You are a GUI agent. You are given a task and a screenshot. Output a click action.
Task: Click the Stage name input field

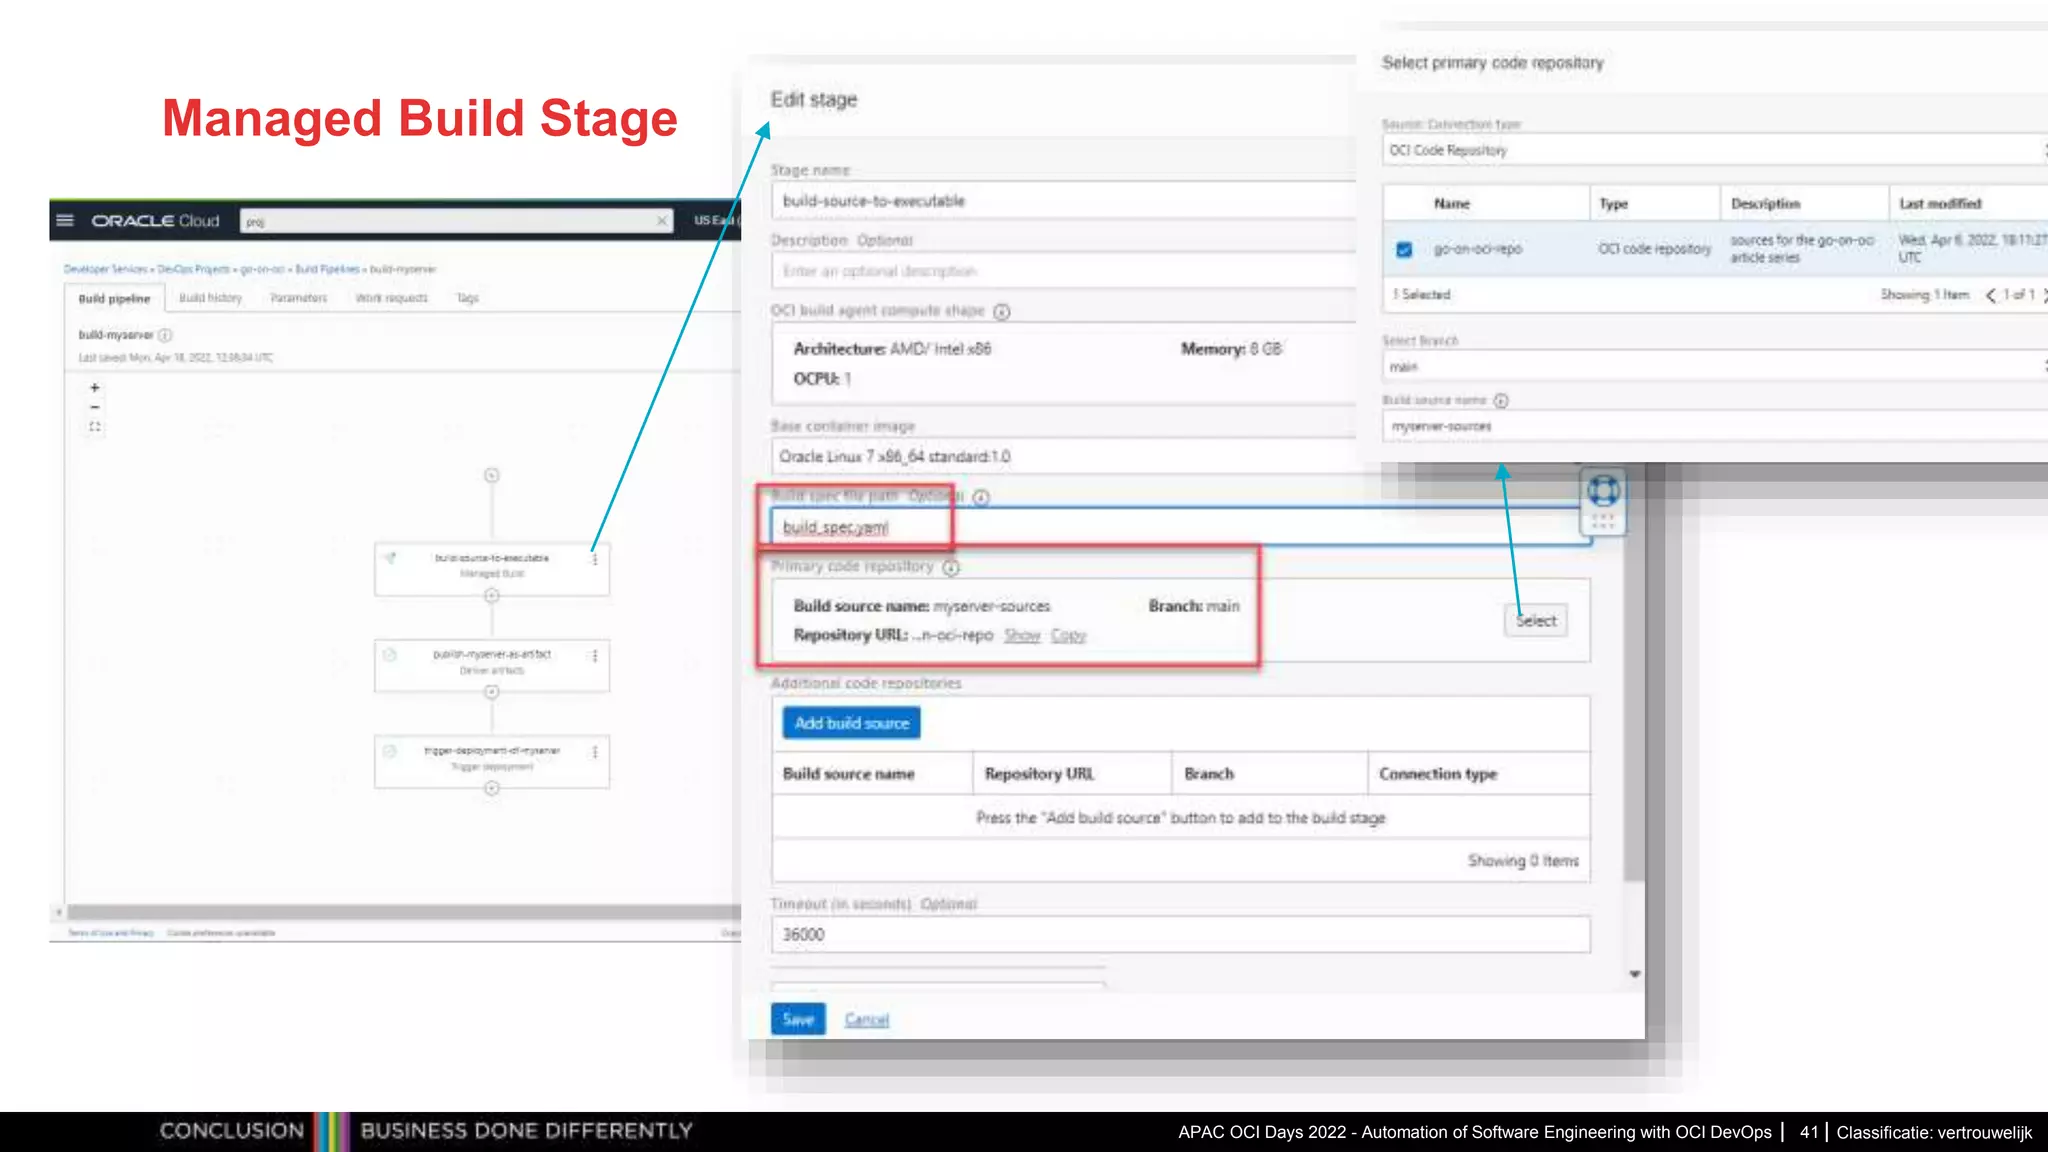[1063, 201]
